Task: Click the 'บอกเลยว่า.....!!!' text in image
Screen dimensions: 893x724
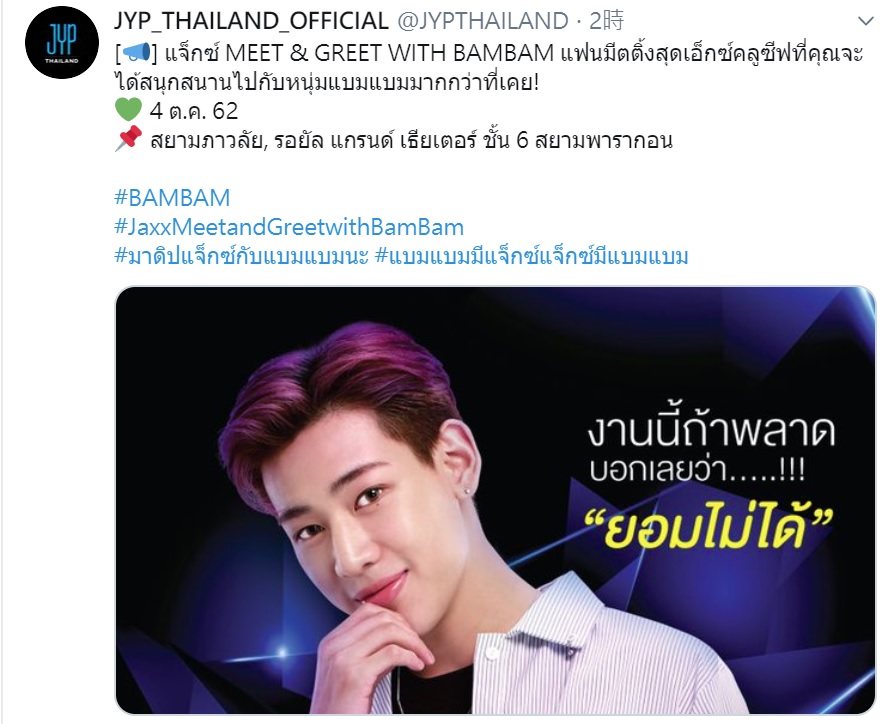Action: coord(697,469)
